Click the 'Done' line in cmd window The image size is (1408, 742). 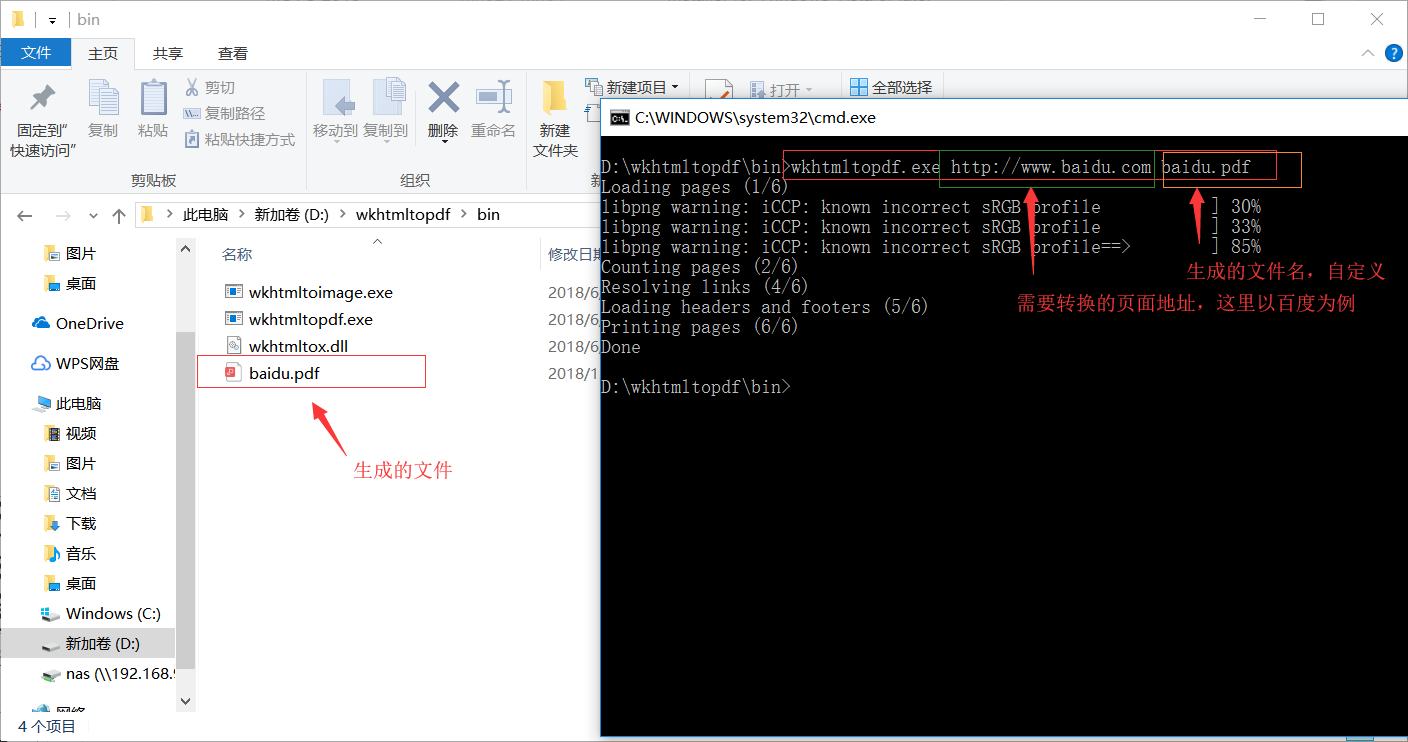621,347
